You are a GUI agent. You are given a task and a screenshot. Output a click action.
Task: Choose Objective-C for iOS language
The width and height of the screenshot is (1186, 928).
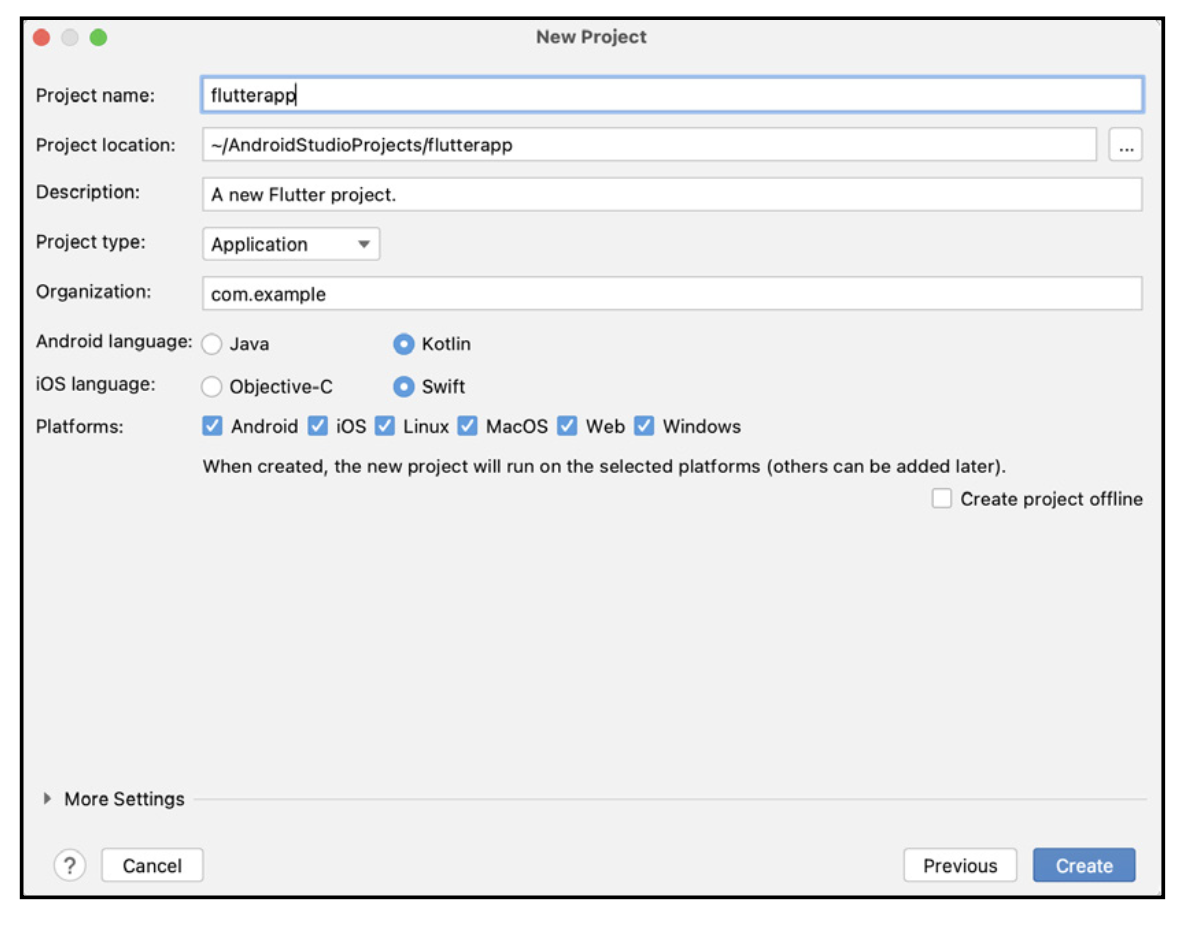coord(212,387)
